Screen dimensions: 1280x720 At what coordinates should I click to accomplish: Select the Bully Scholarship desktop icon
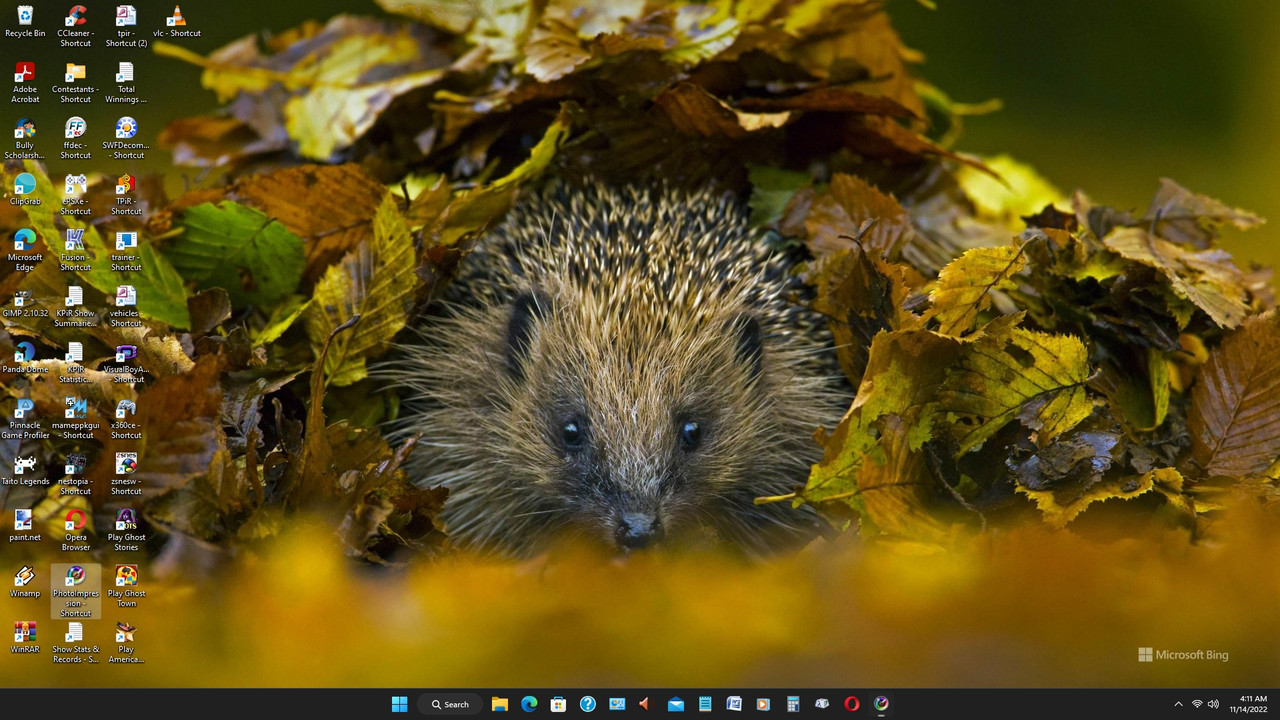click(x=25, y=139)
